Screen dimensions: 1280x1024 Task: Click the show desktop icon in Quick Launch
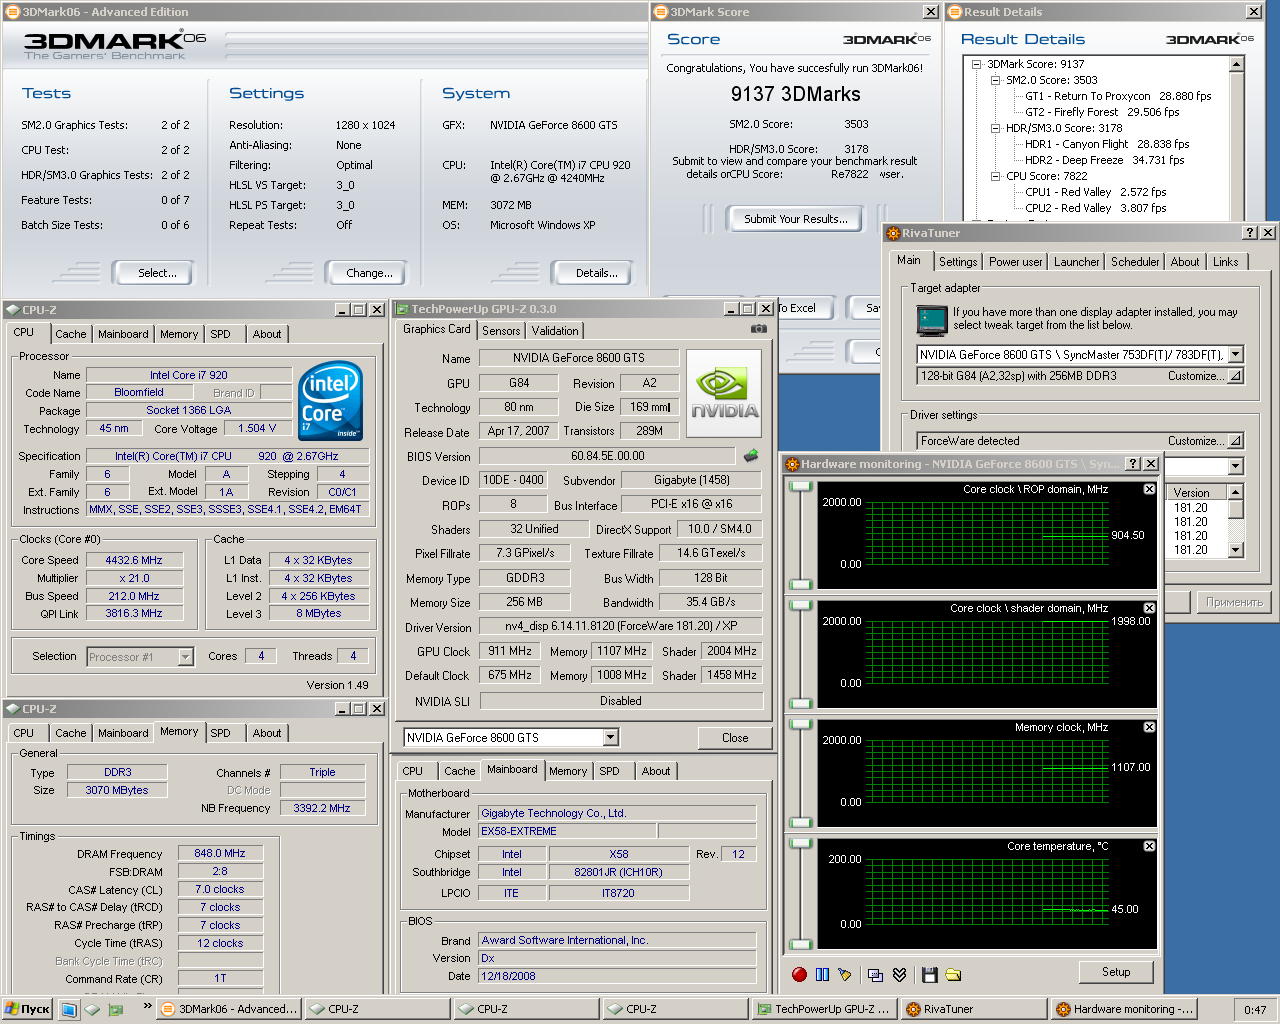(69, 1009)
